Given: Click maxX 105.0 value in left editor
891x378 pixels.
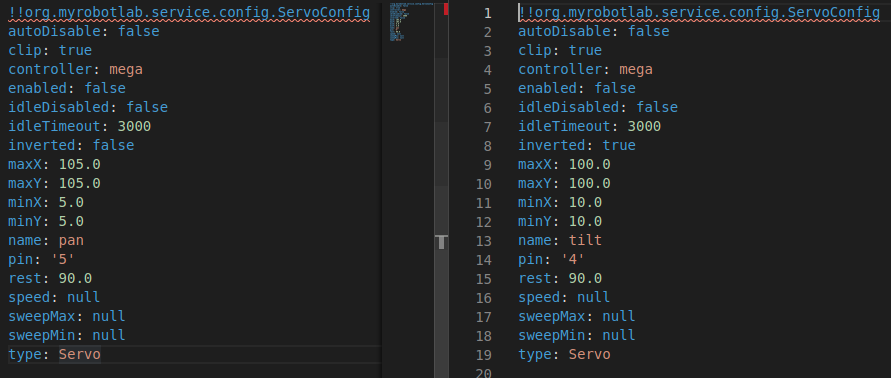Looking at the screenshot, I should [x=80, y=164].
